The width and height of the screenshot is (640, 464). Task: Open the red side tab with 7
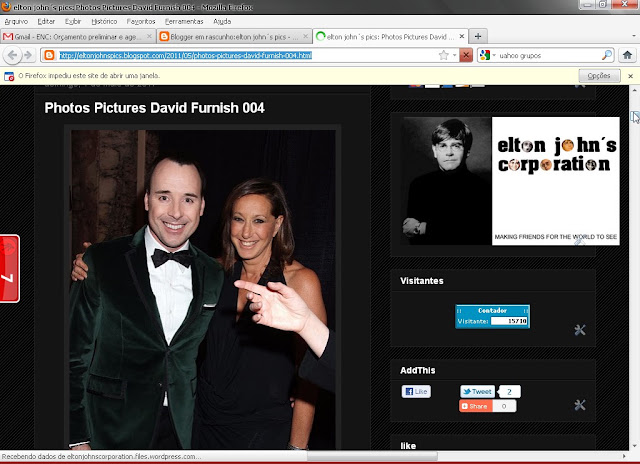click(10, 269)
